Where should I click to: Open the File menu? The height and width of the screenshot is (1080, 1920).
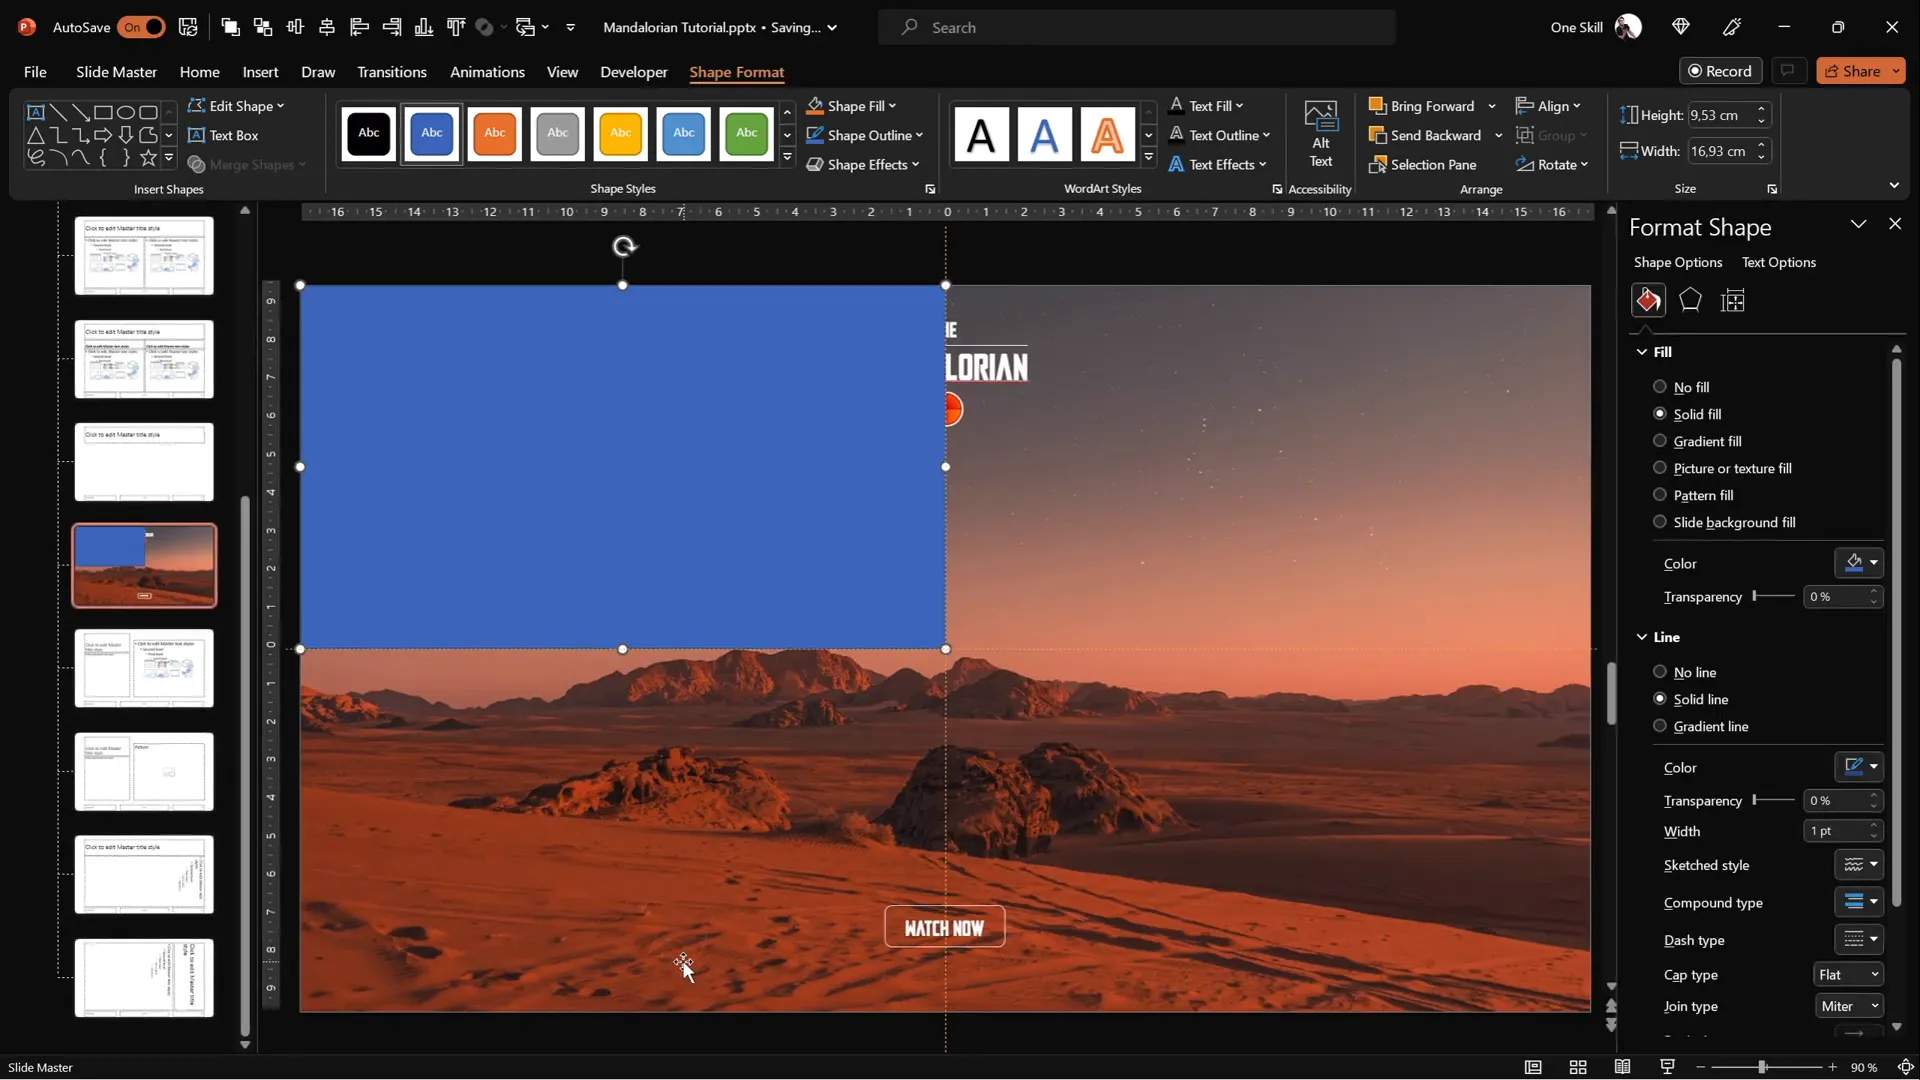coord(35,72)
